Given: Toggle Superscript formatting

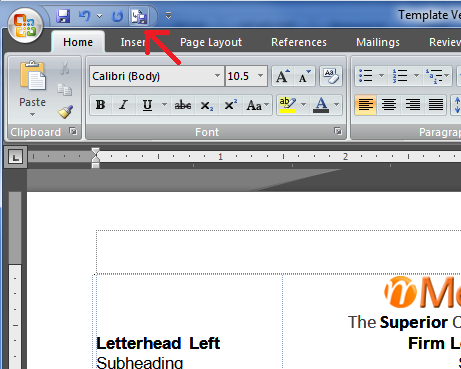Looking at the screenshot, I should tap(231, 105).
